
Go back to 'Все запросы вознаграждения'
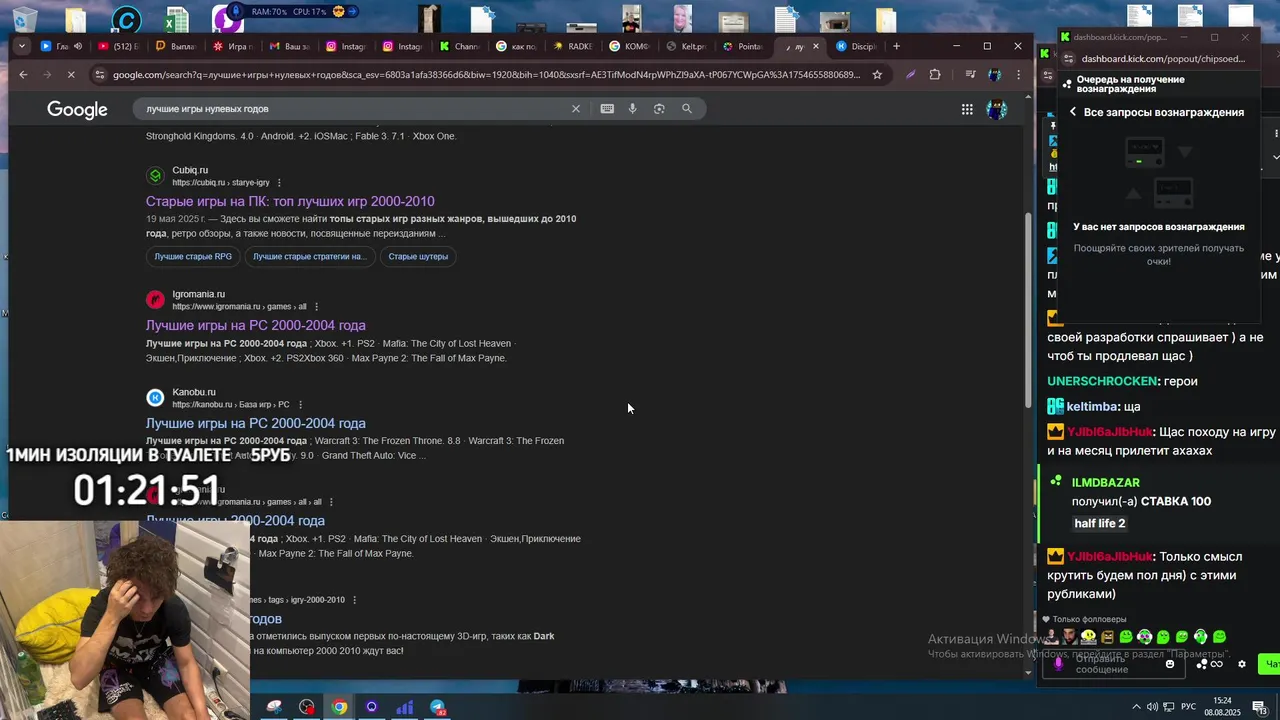coord(1073,113)
